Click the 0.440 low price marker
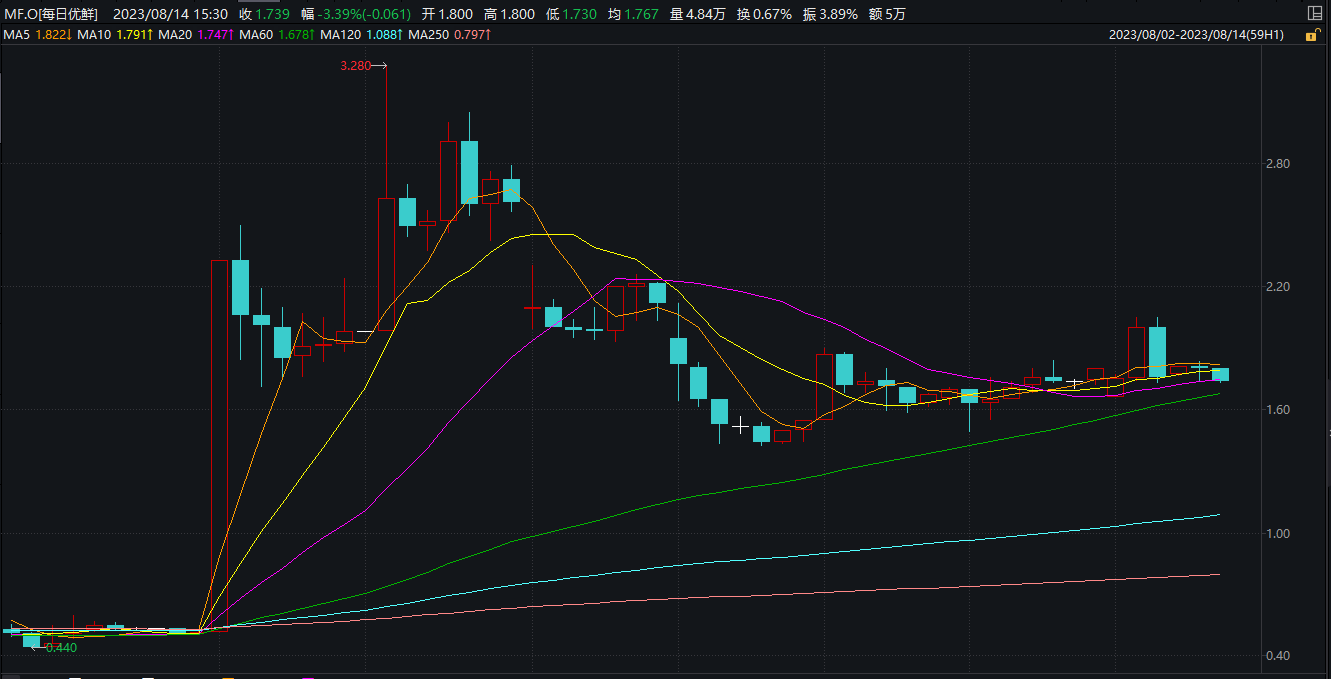The width and height of the screenshot is (1331, 679). pos(62,648)
